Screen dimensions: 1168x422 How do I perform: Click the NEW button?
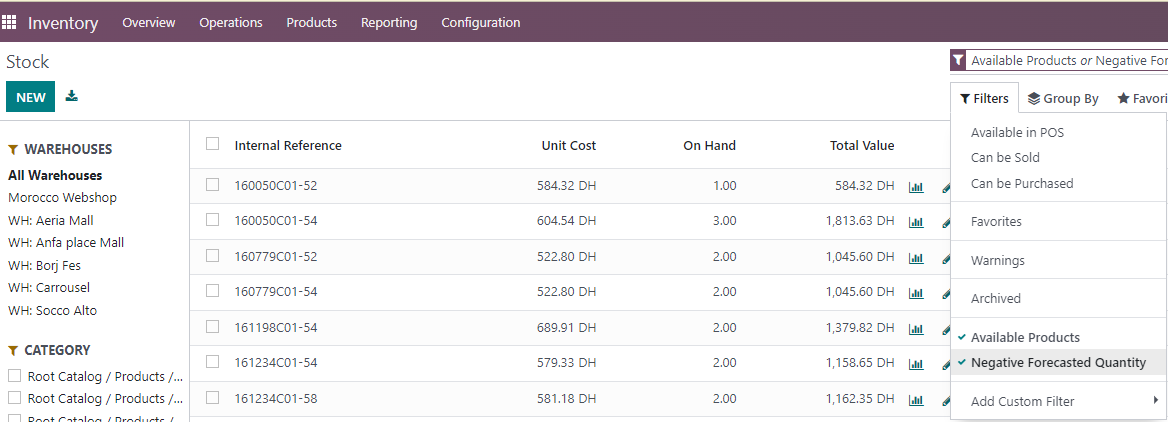[31, 97]
